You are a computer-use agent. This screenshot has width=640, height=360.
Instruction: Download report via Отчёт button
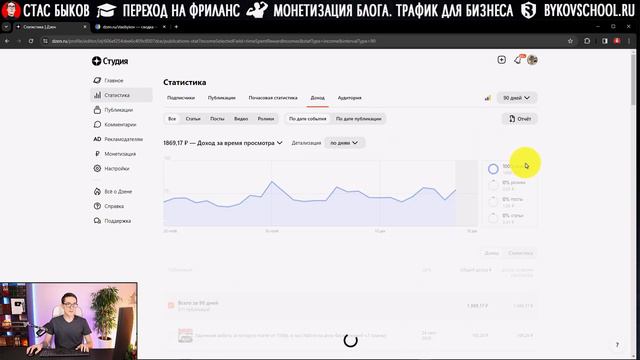pos(520,119)
